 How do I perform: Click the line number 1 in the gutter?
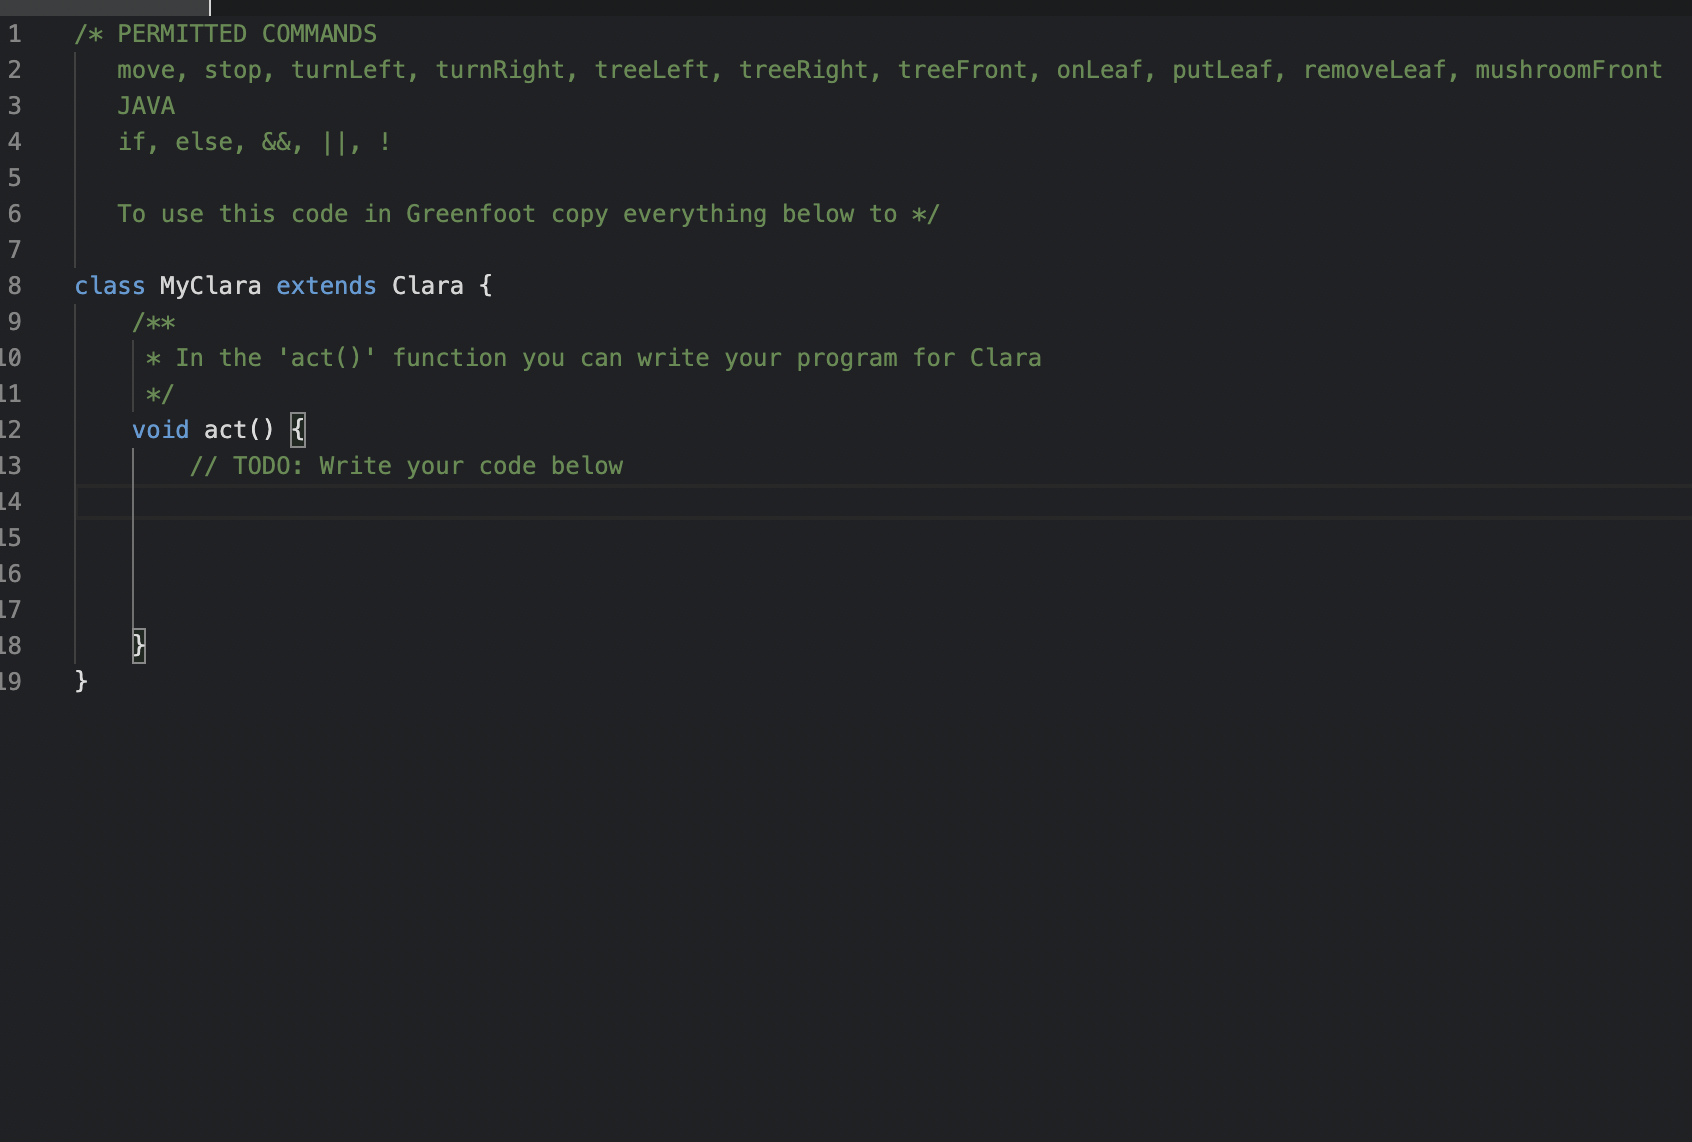pos(14,33)
